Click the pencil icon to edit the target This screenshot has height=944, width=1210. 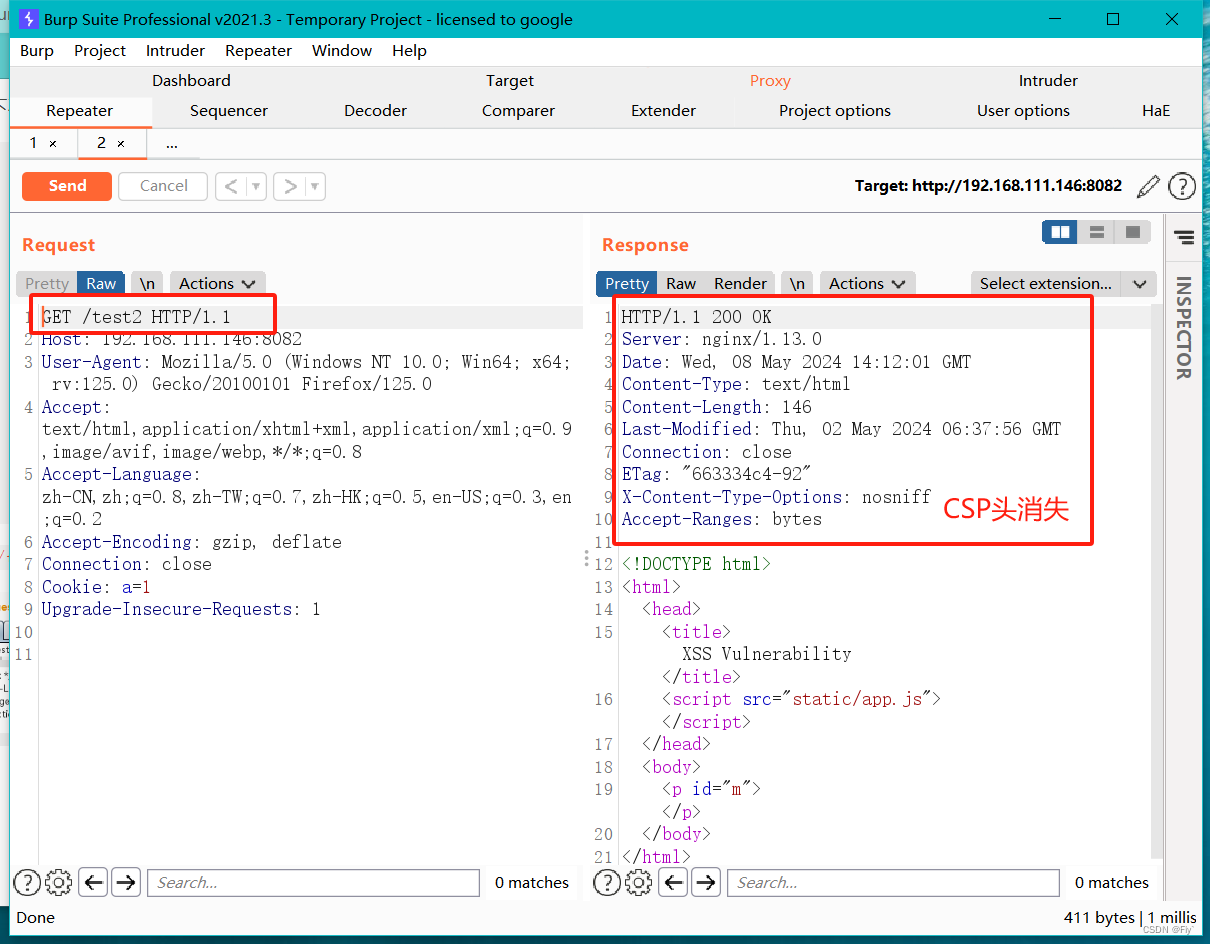1148,186
